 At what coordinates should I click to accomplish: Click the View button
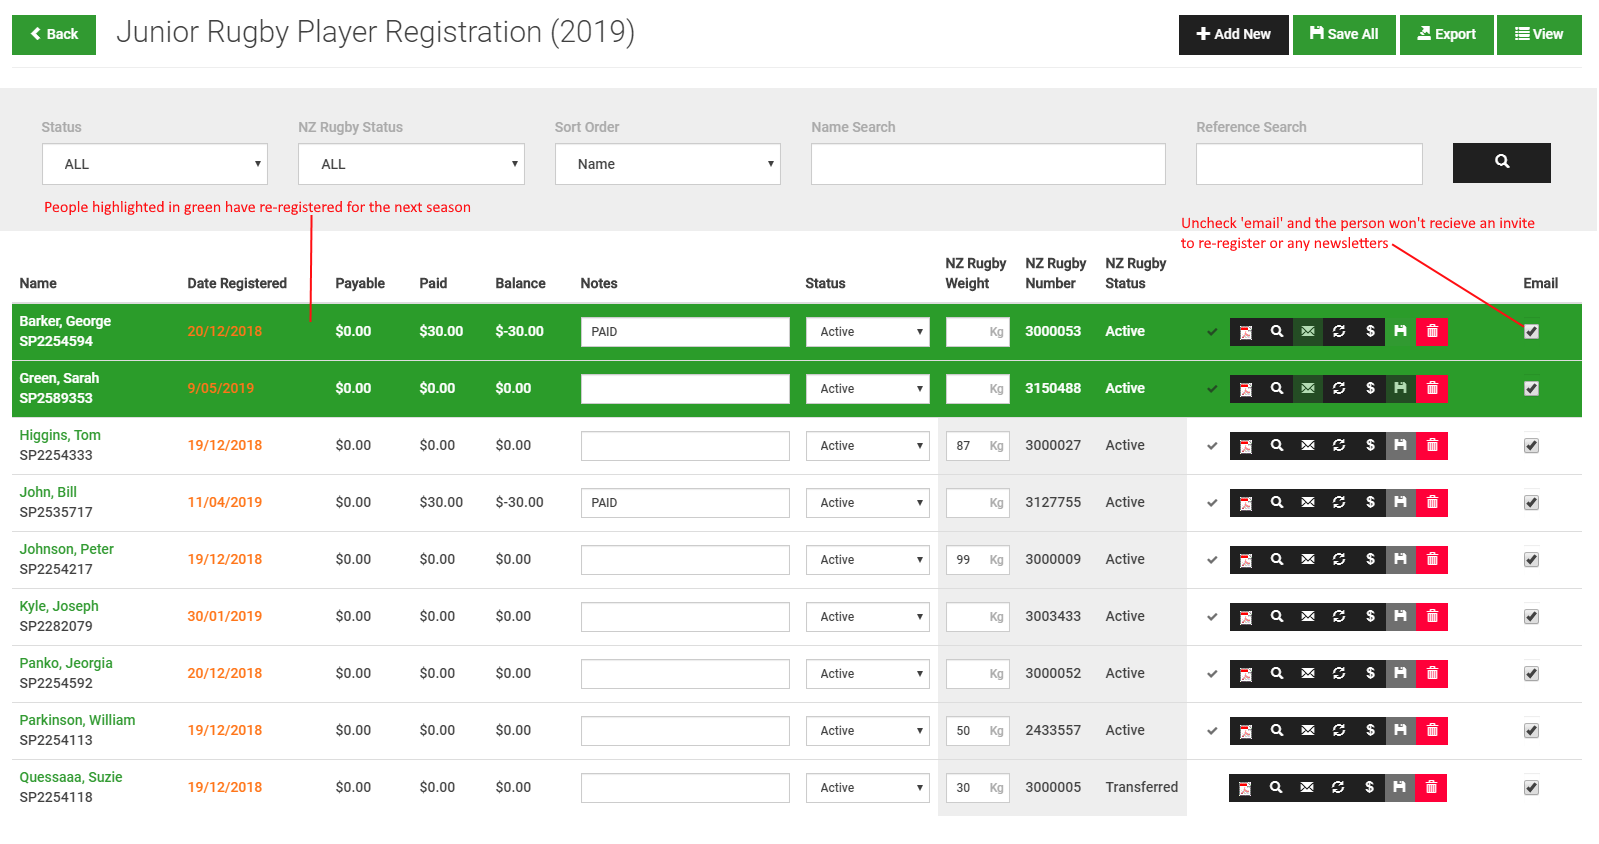click(1539, 34)
